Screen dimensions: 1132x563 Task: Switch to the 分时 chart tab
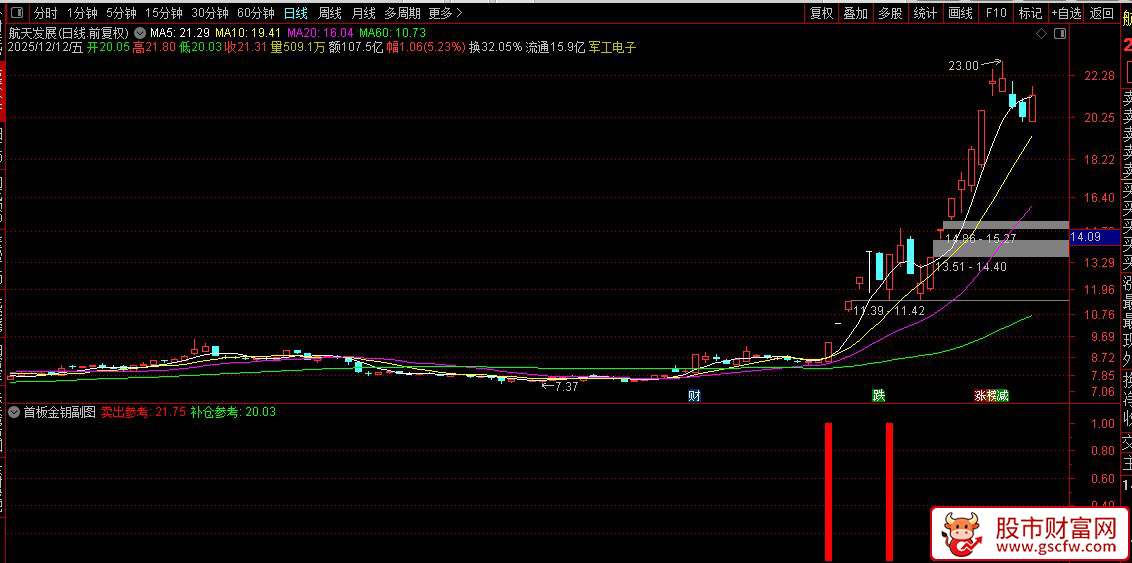[x=46, y=13]
